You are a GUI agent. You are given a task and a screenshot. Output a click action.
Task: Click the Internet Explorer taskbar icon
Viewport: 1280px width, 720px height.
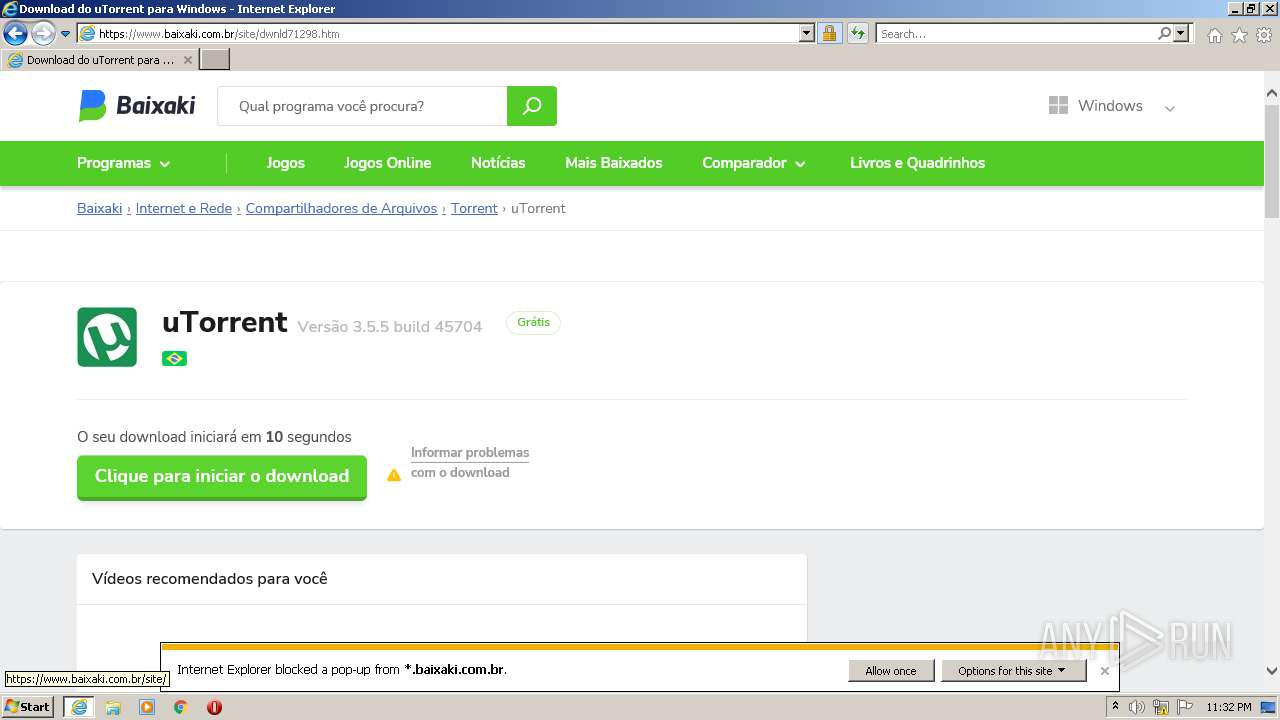click(78, 707)
